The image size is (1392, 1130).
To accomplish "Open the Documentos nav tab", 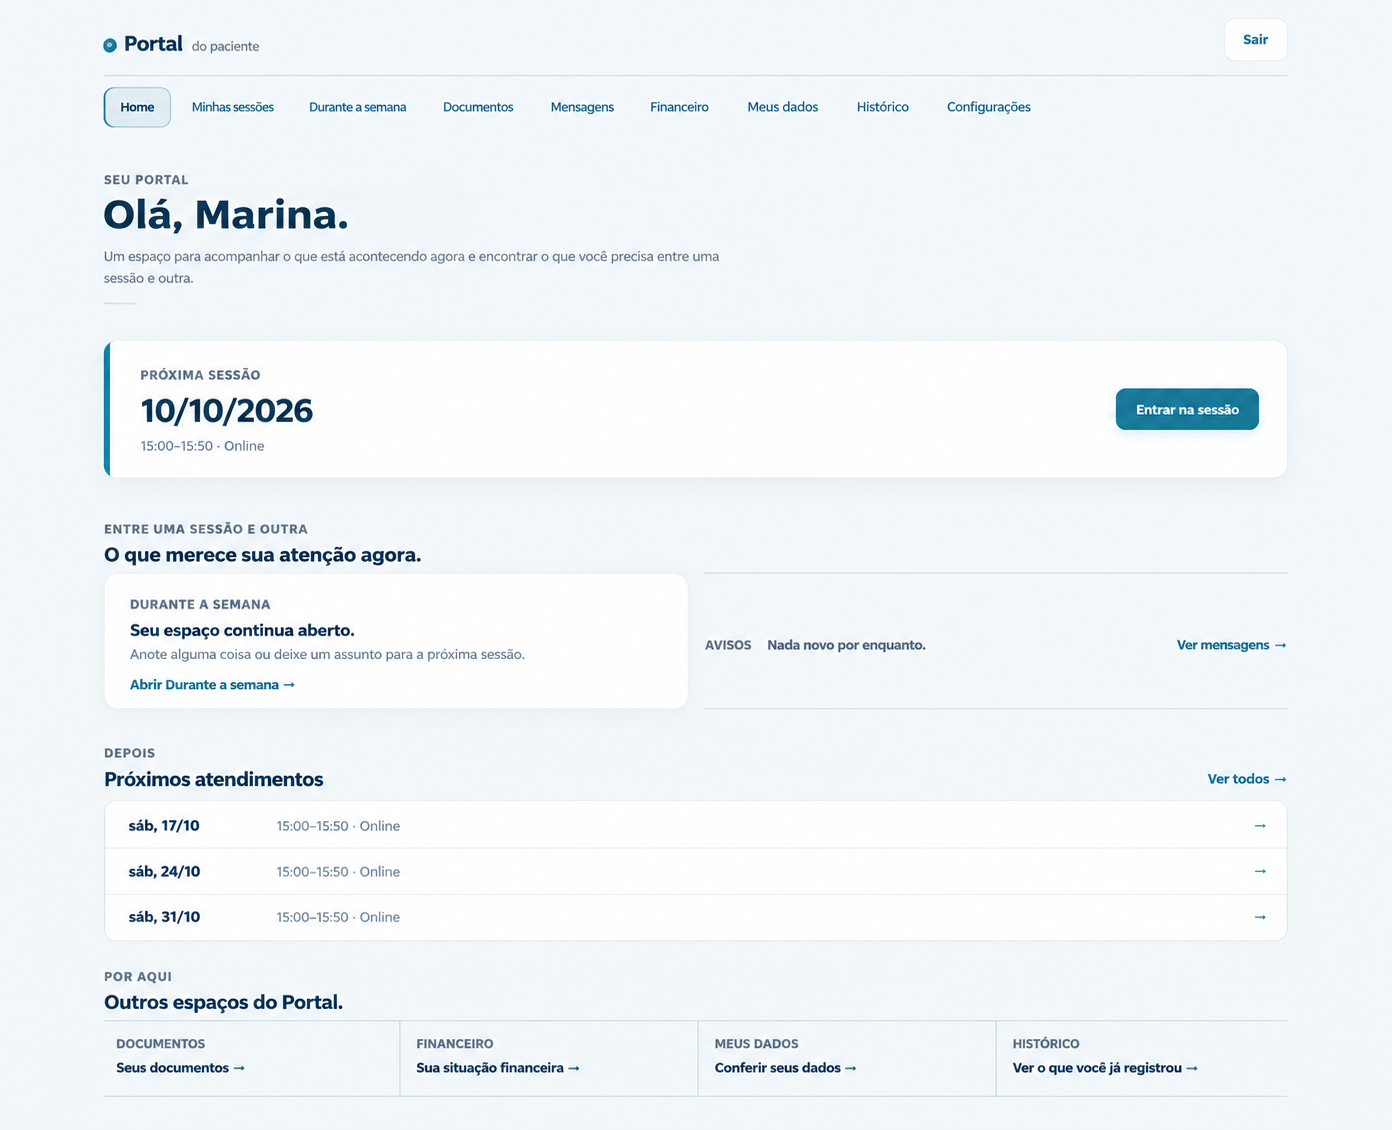I will 478,107.
